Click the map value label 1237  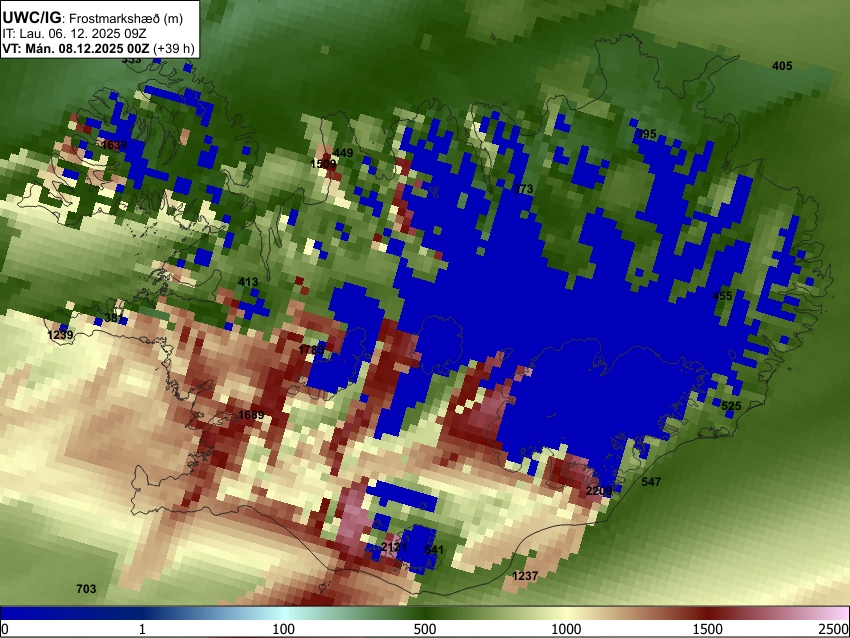pyautogui.click(x=525, y=576)
